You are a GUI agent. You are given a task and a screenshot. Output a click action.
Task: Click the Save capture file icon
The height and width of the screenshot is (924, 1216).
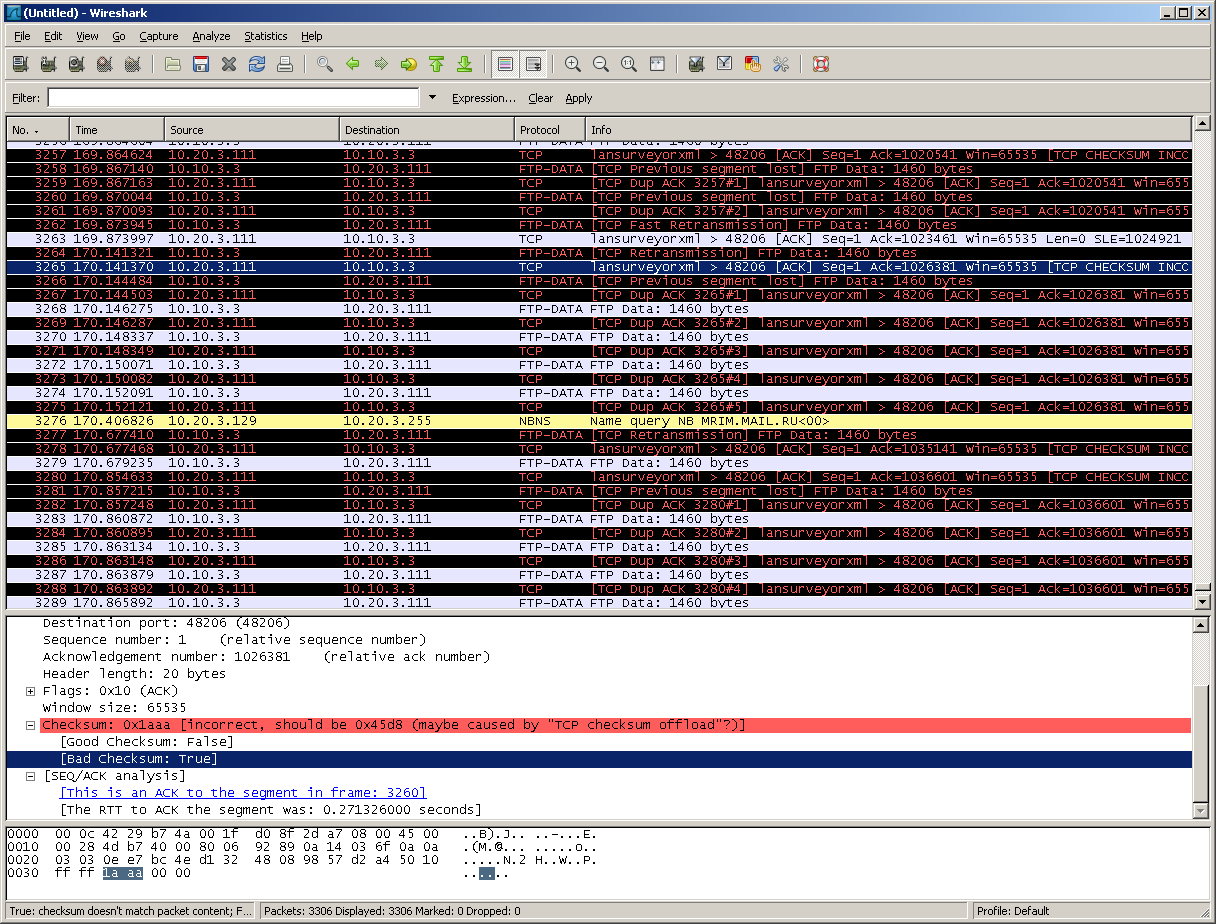(x=201, y=65)
